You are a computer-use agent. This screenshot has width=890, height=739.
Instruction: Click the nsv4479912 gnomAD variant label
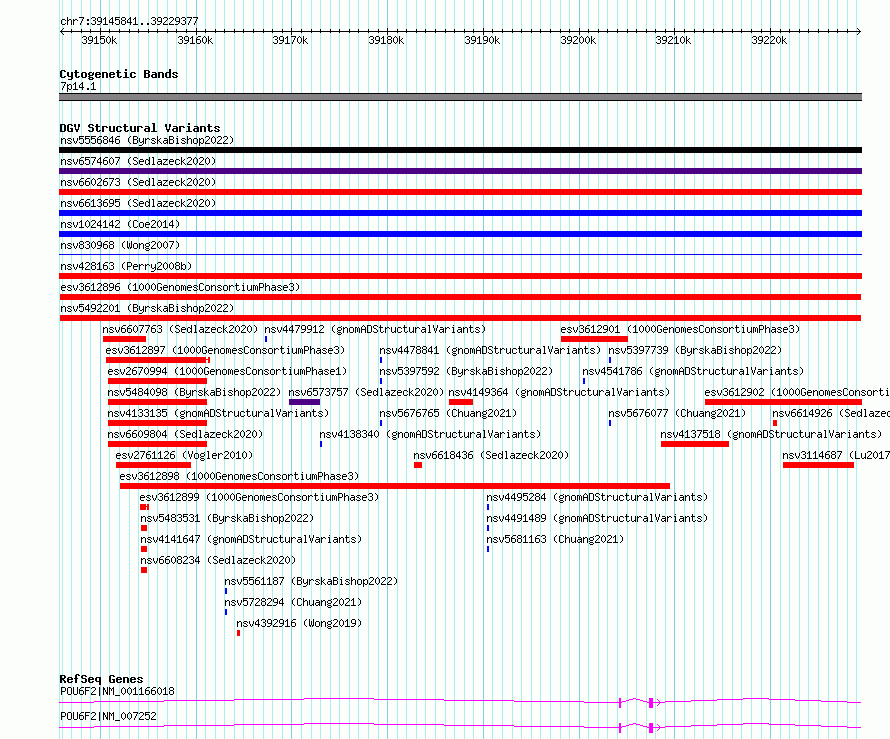coord(375,329)
